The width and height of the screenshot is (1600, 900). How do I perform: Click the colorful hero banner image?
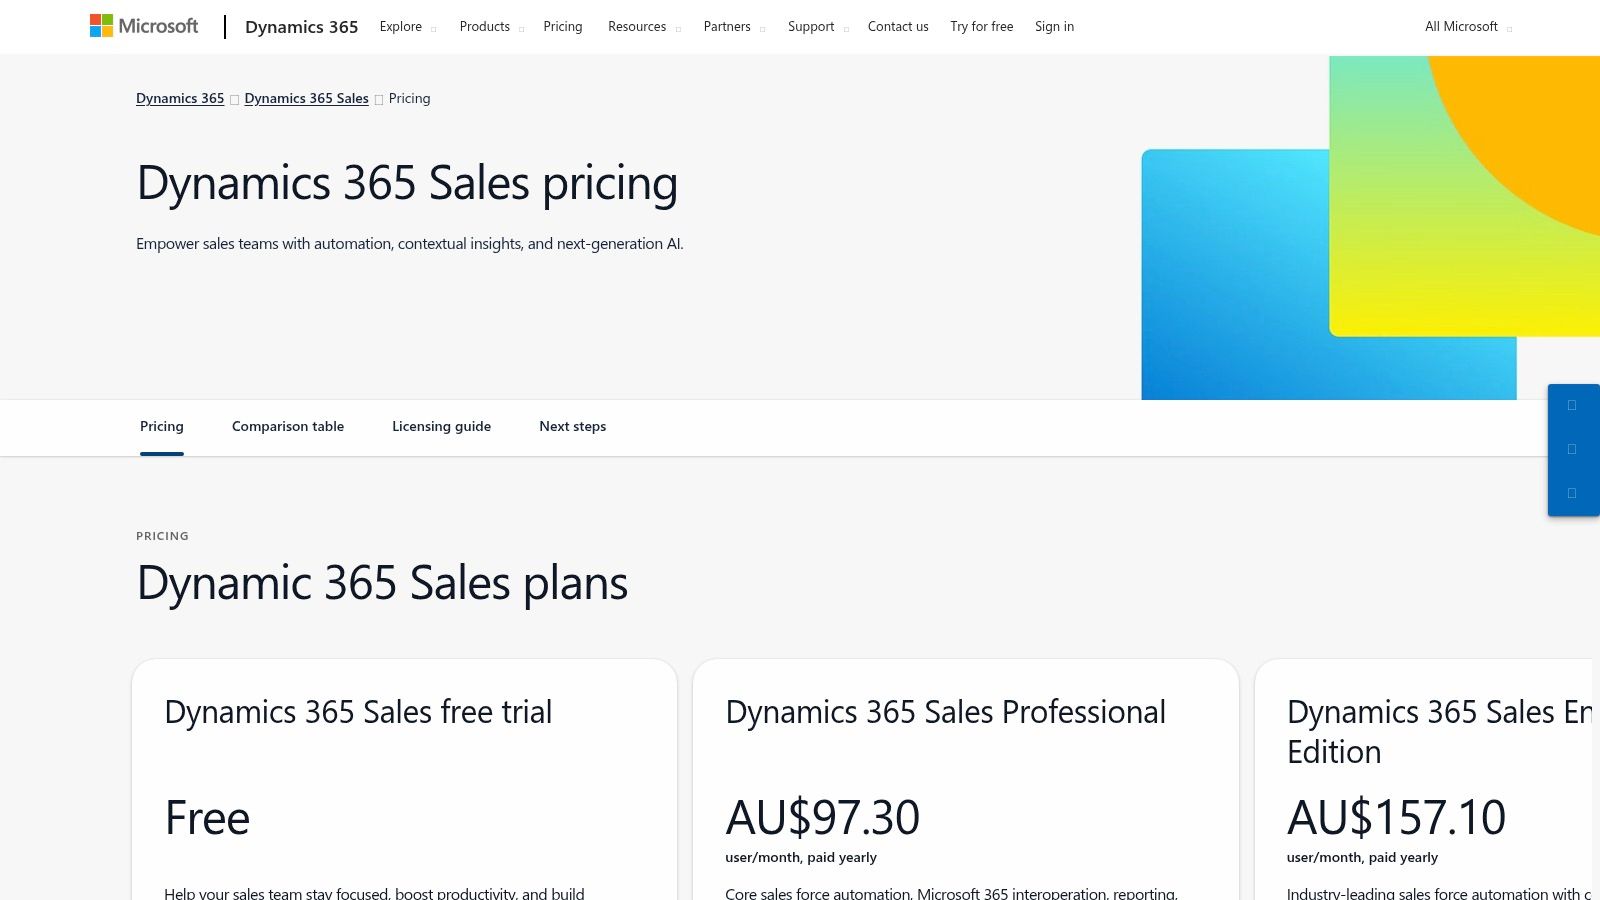point(1370,228)
